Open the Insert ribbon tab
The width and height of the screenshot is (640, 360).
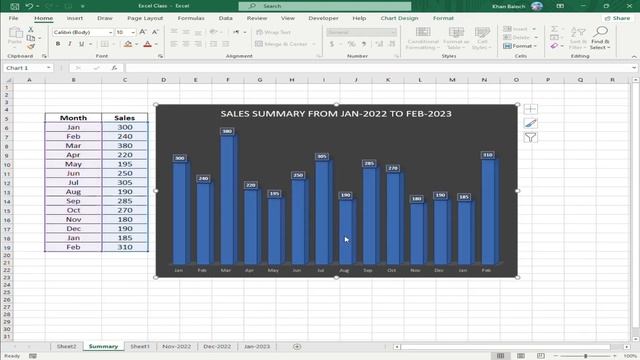point(75,18)
